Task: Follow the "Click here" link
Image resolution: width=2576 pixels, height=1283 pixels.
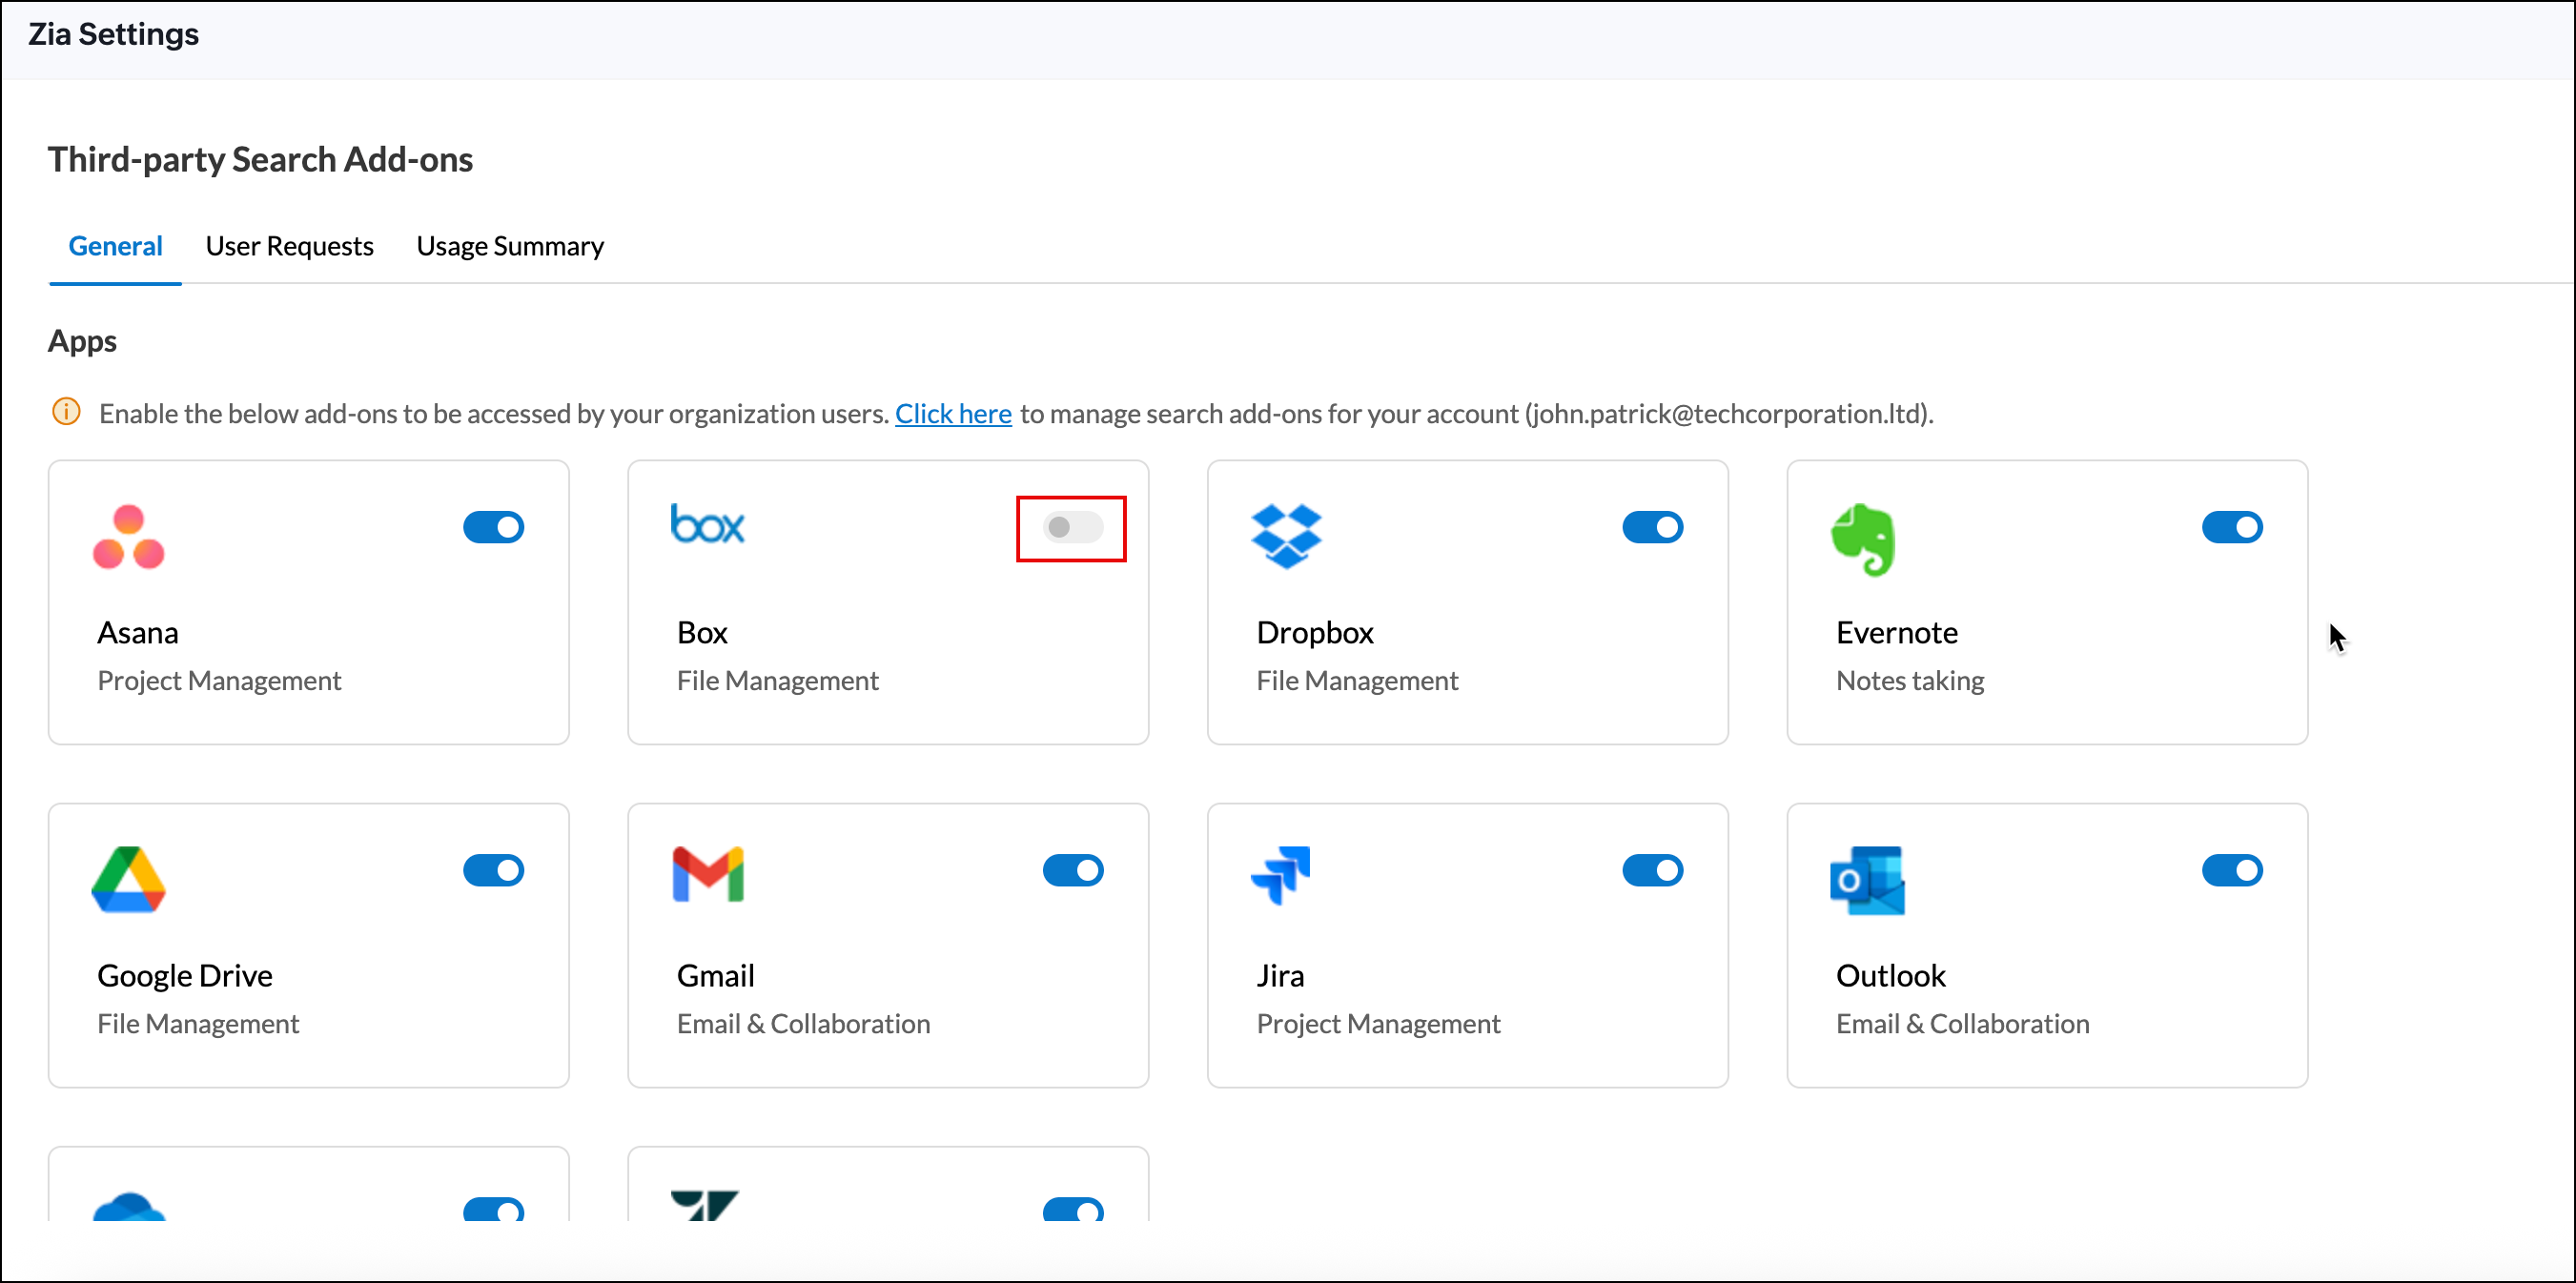Action: (952, 413)
